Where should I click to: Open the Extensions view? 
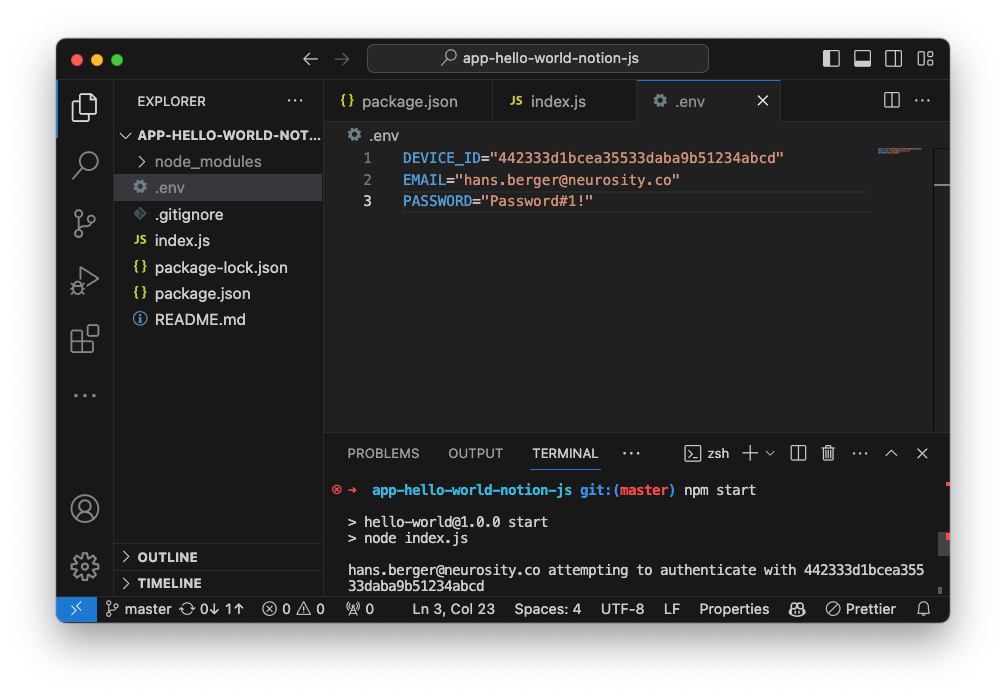[x=84, y=338]
